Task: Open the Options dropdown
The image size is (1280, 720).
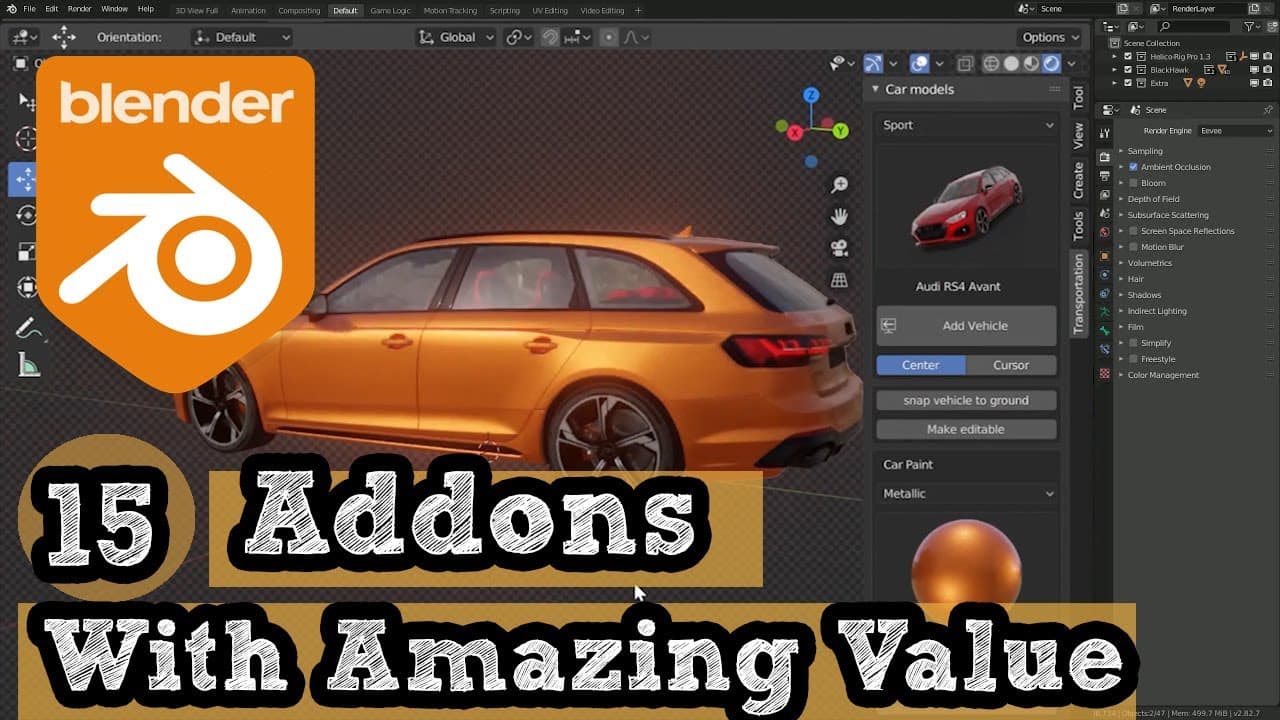Action: pos(1050,37)
